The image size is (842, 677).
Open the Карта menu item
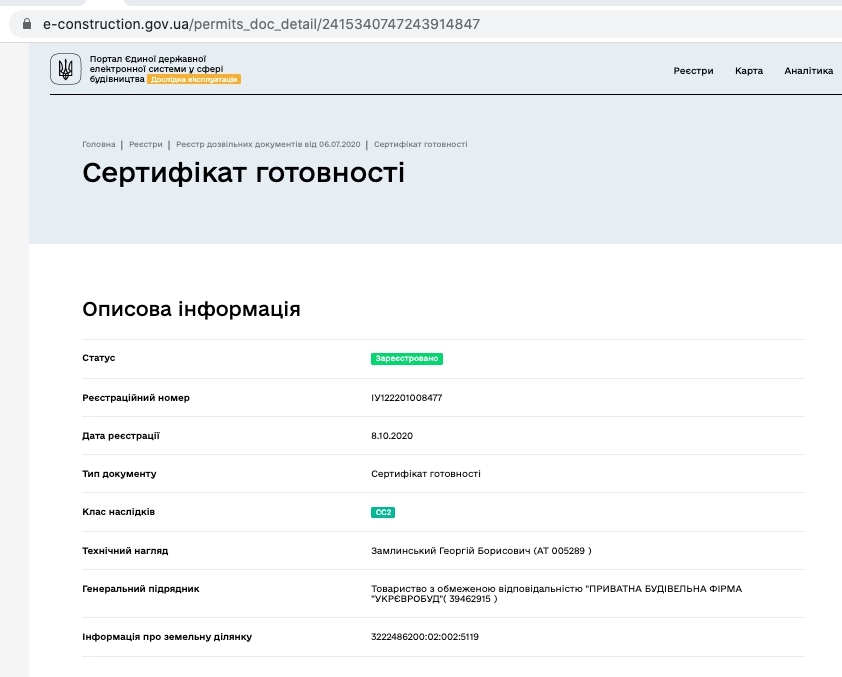point(749,70)
